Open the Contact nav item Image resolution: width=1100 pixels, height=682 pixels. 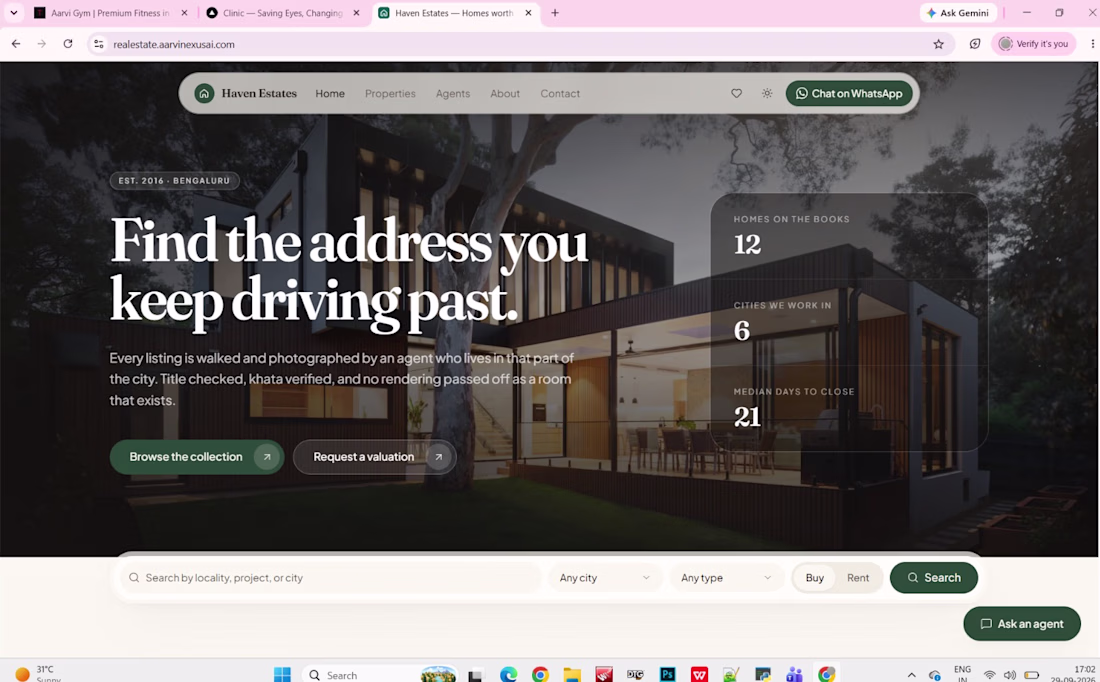(560, 93)
